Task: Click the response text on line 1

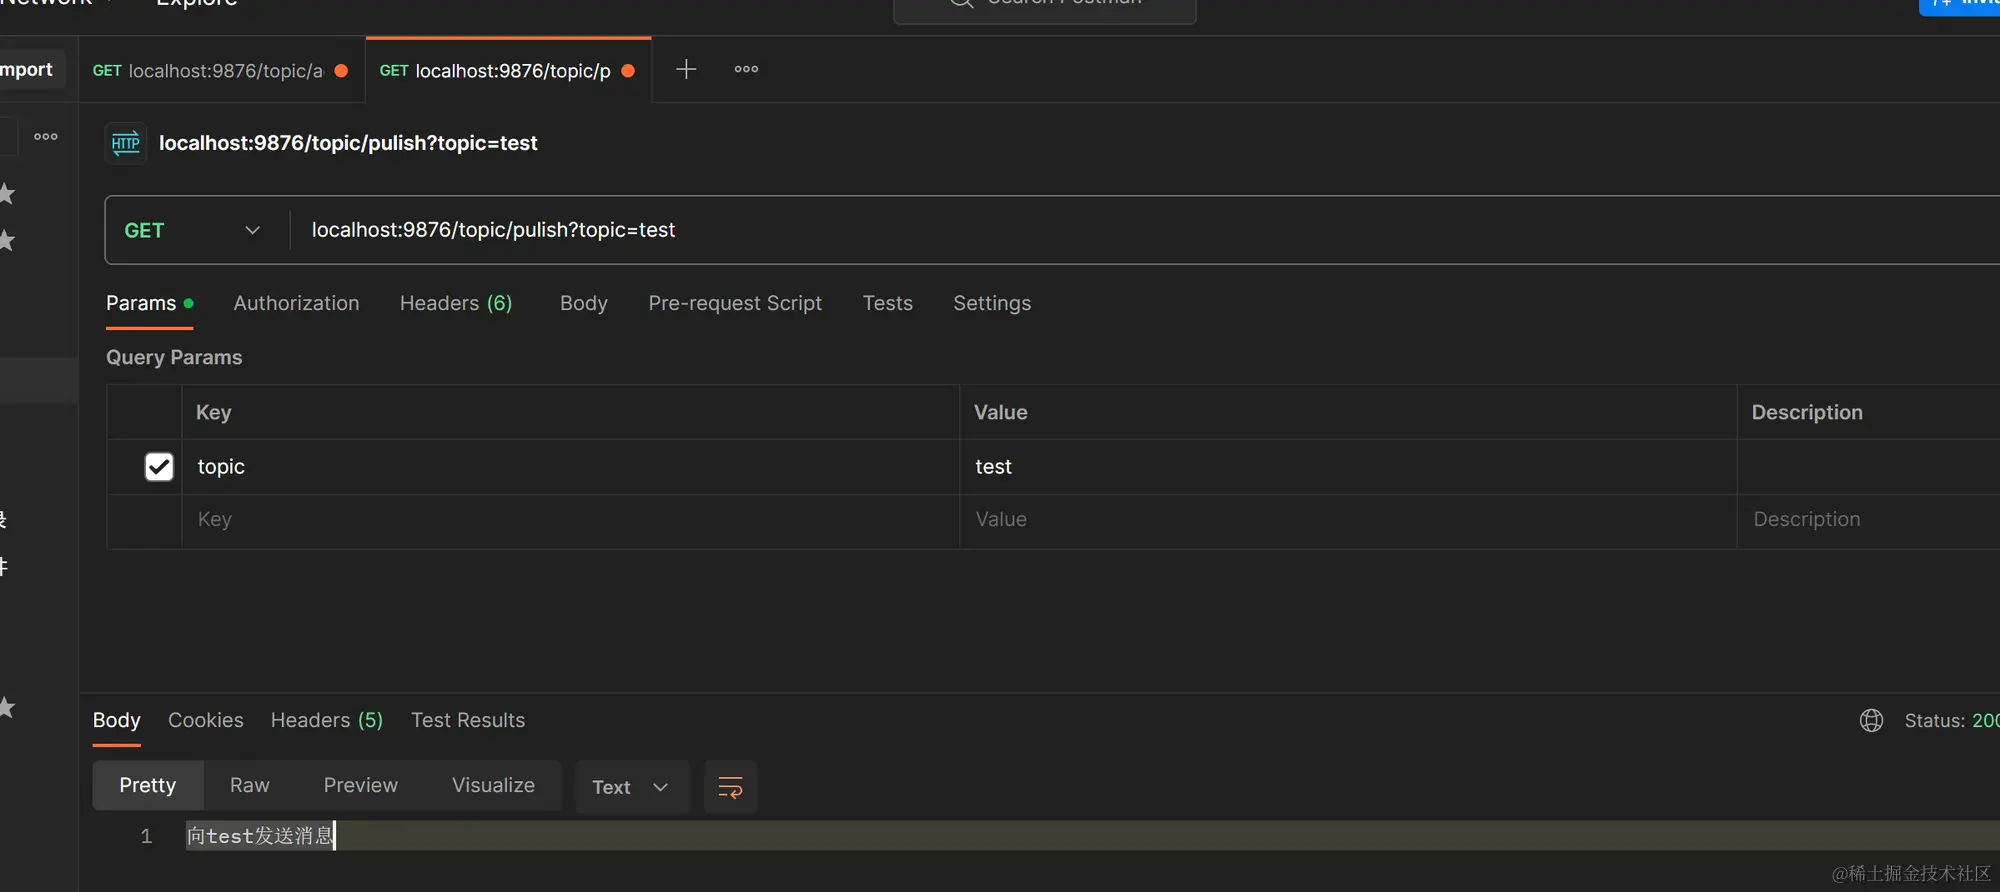Action: 260,836
